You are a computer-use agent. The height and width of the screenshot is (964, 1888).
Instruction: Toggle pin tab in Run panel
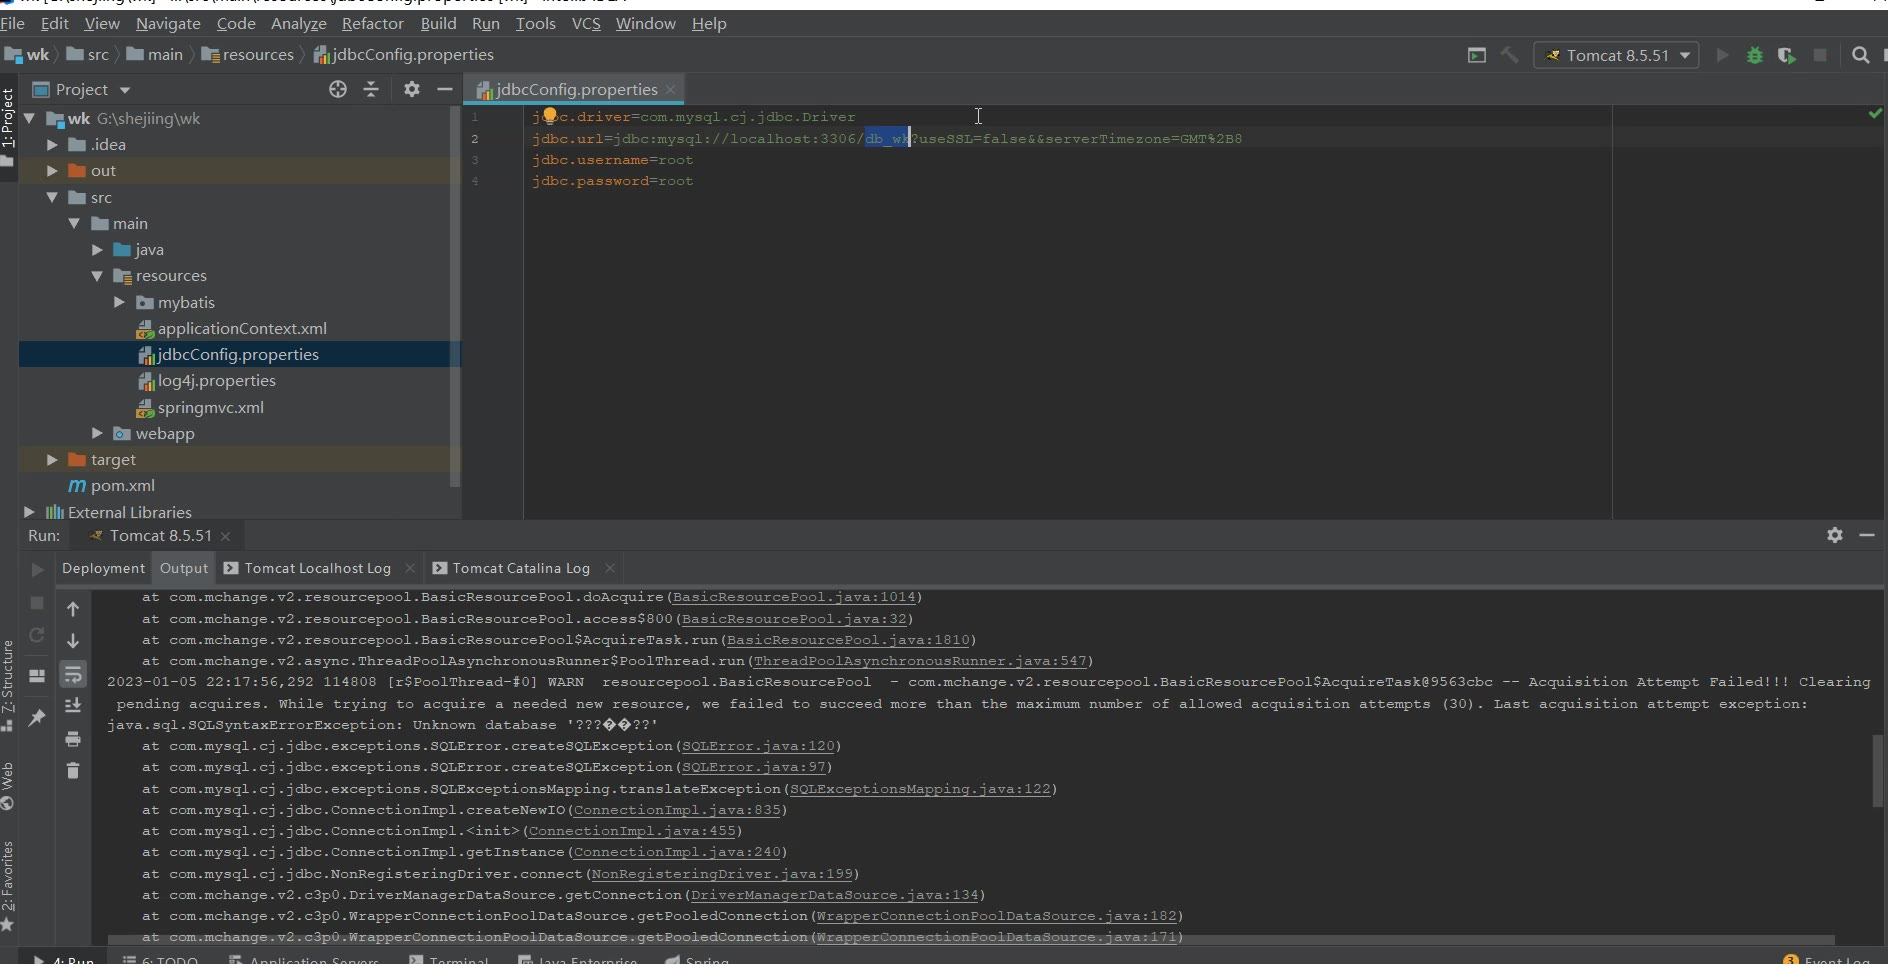pyautogui.click(x=37, y=718)
